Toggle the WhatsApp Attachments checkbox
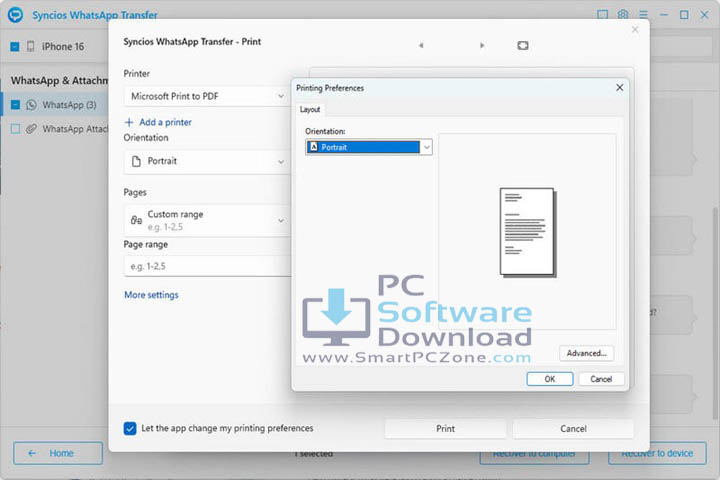This screenshot has height=480, width=720. coord(15,129)
